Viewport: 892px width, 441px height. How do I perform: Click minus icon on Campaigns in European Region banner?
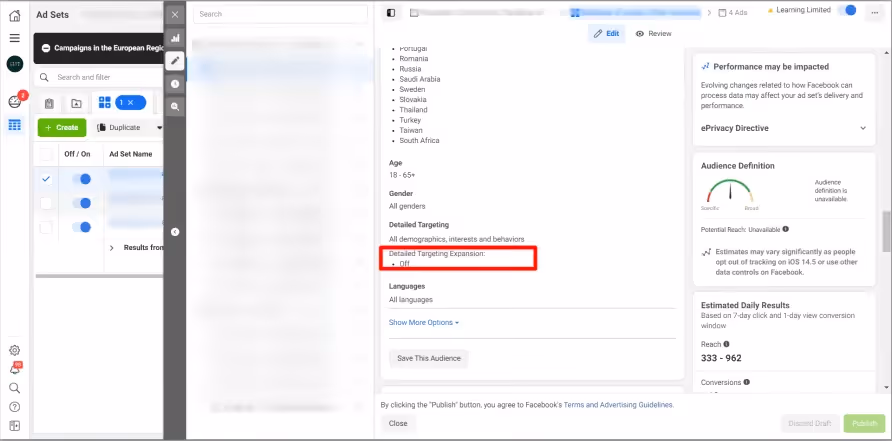pos(46,48)
